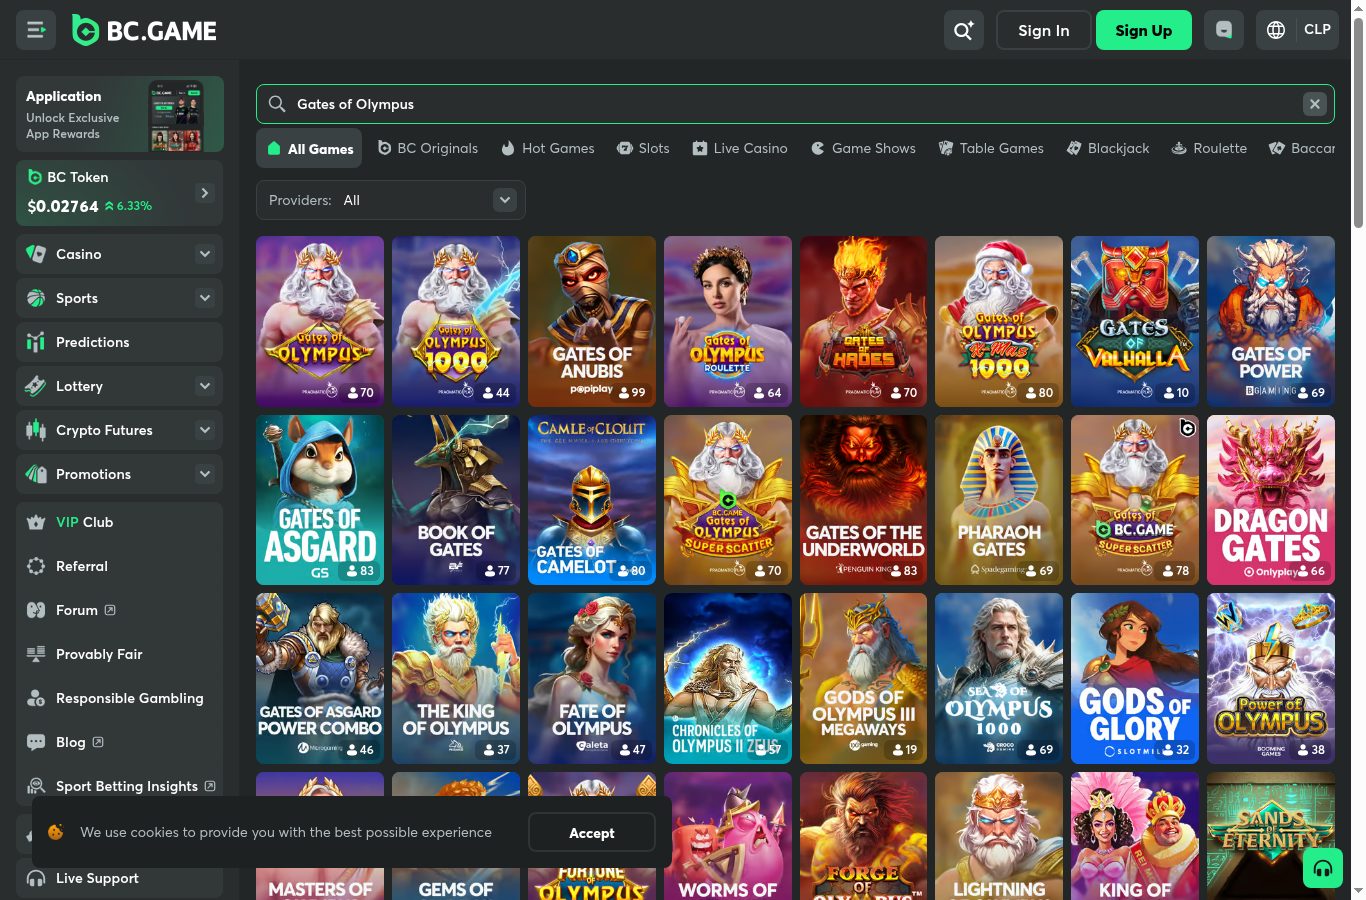Open the Gates of Anubis game
The height and width of the screenshot is (900, 1366).
(x=592, y=321)
